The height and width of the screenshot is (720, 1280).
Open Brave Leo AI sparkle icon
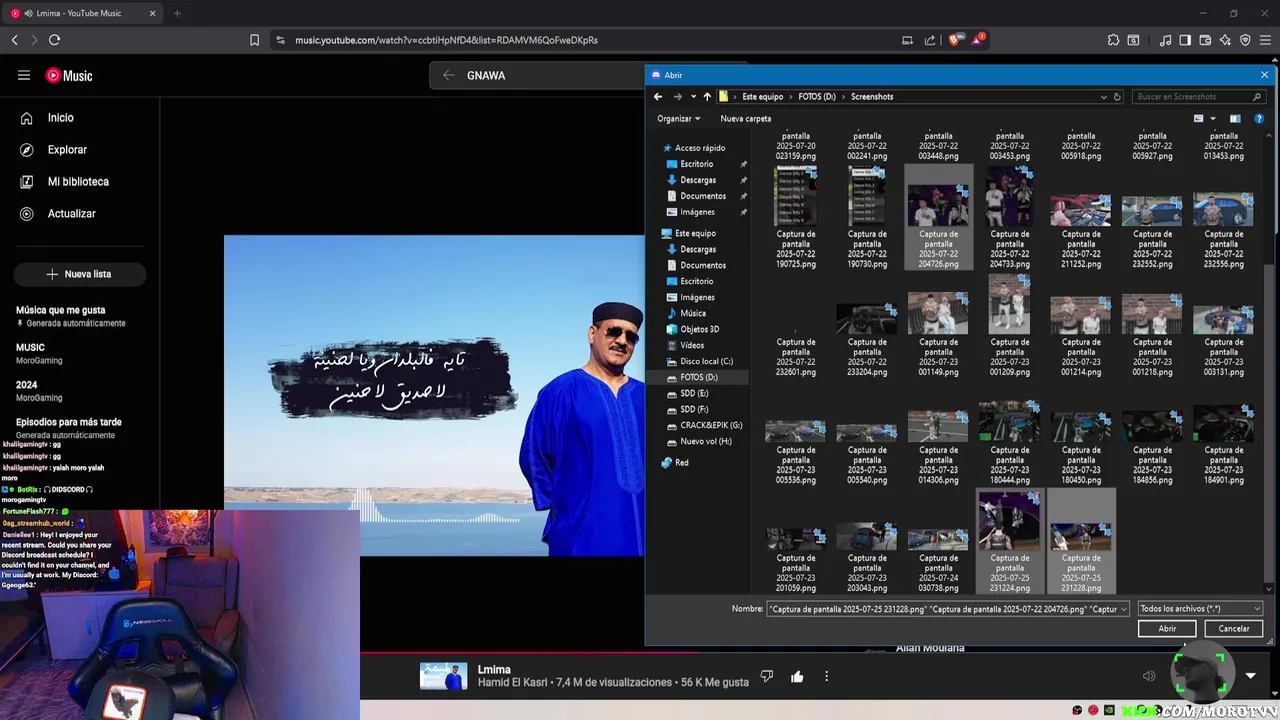1225,40
